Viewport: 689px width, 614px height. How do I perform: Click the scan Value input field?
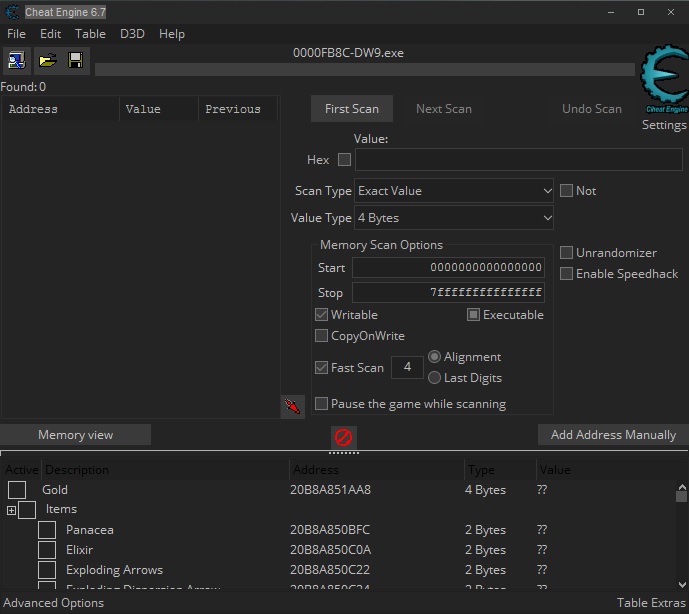(x=519, y=160)
